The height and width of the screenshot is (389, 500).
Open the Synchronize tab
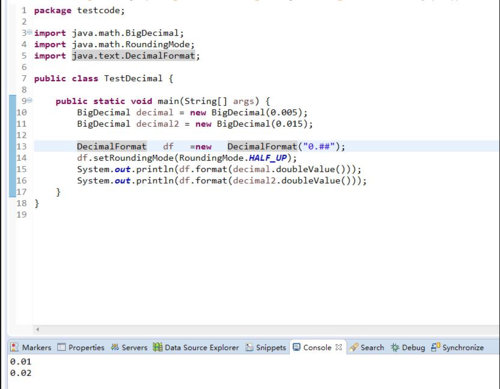click(x=457, y=347)
